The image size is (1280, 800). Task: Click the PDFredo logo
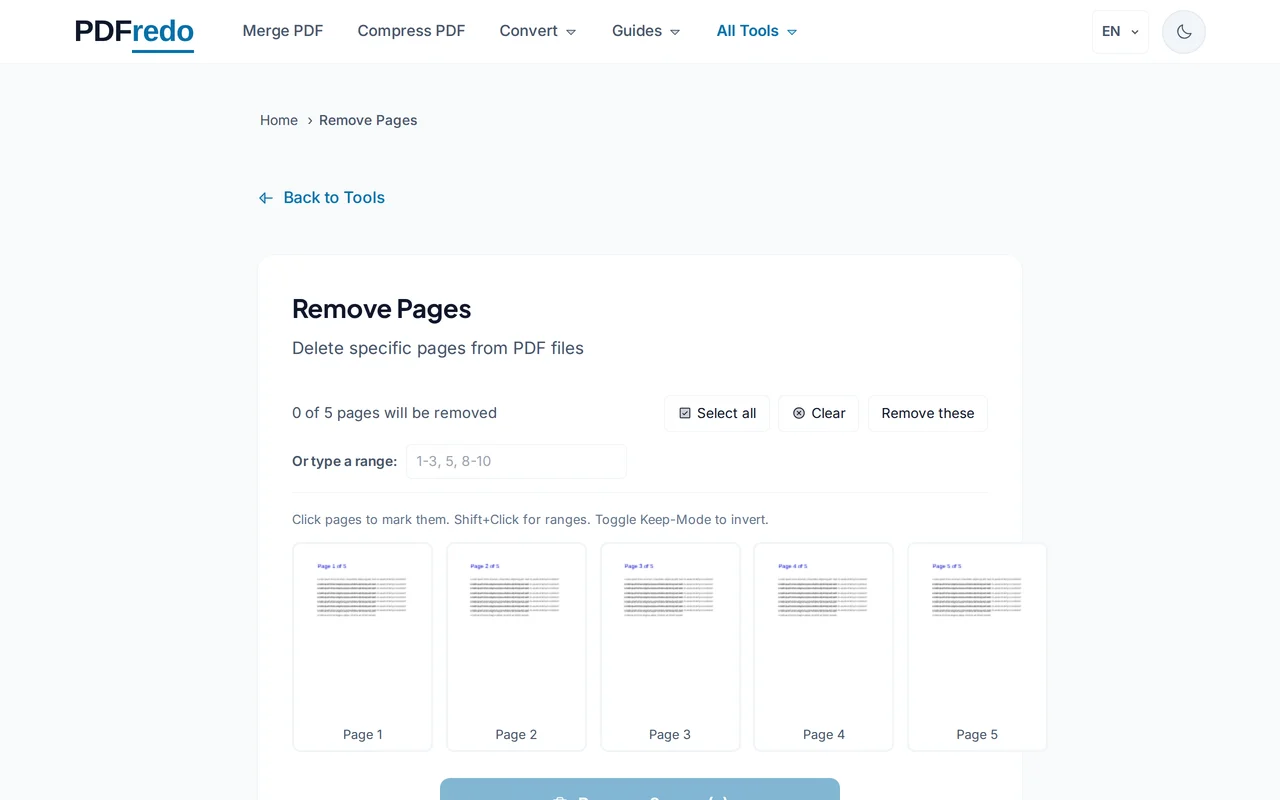134,31
